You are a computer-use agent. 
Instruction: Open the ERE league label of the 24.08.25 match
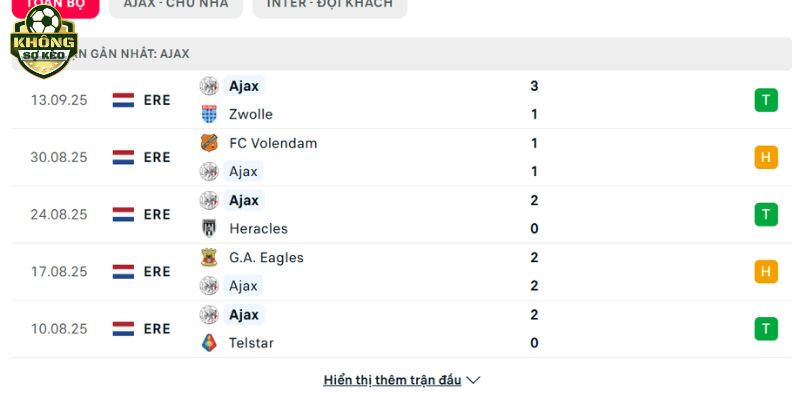[157, 214]
